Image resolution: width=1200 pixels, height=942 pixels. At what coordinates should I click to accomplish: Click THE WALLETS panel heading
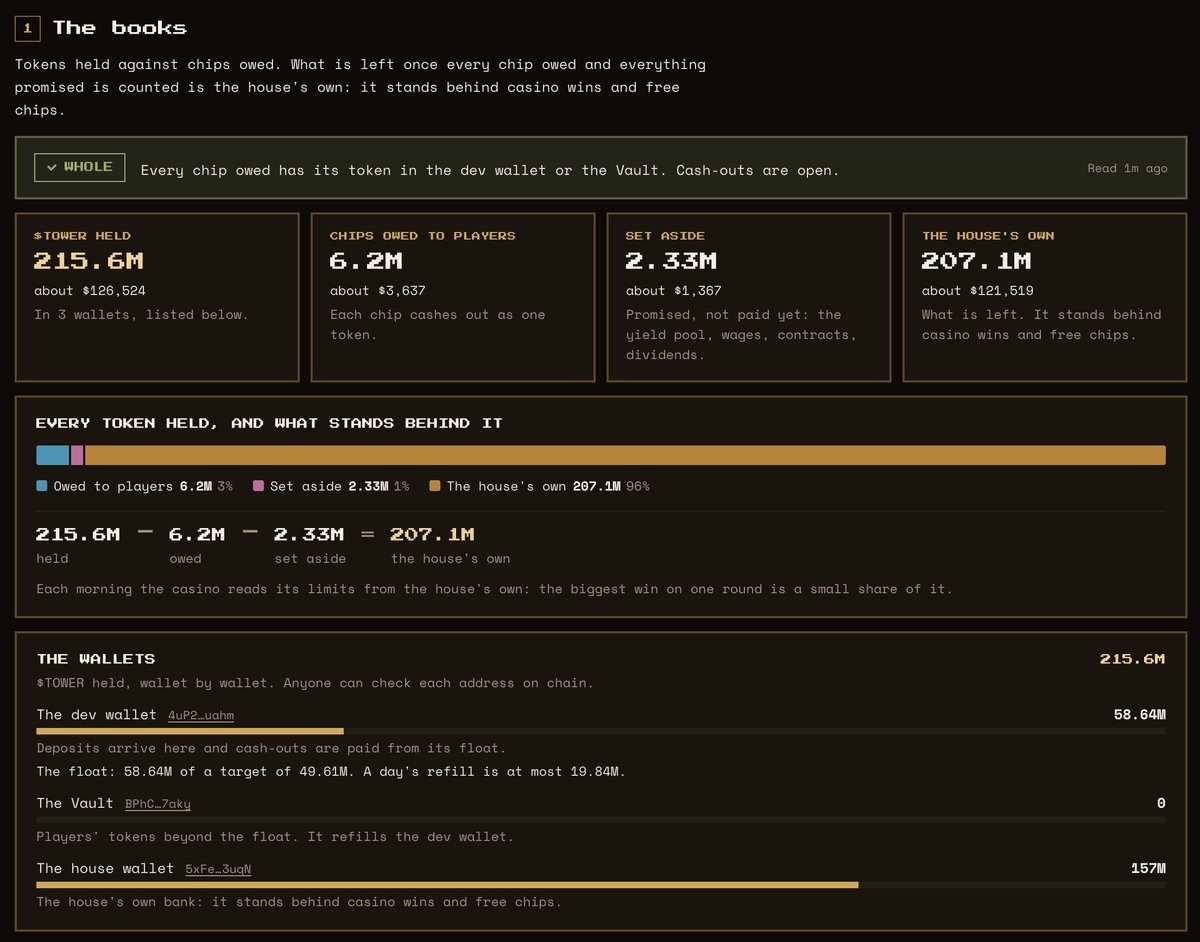click(x=96, y=659)
